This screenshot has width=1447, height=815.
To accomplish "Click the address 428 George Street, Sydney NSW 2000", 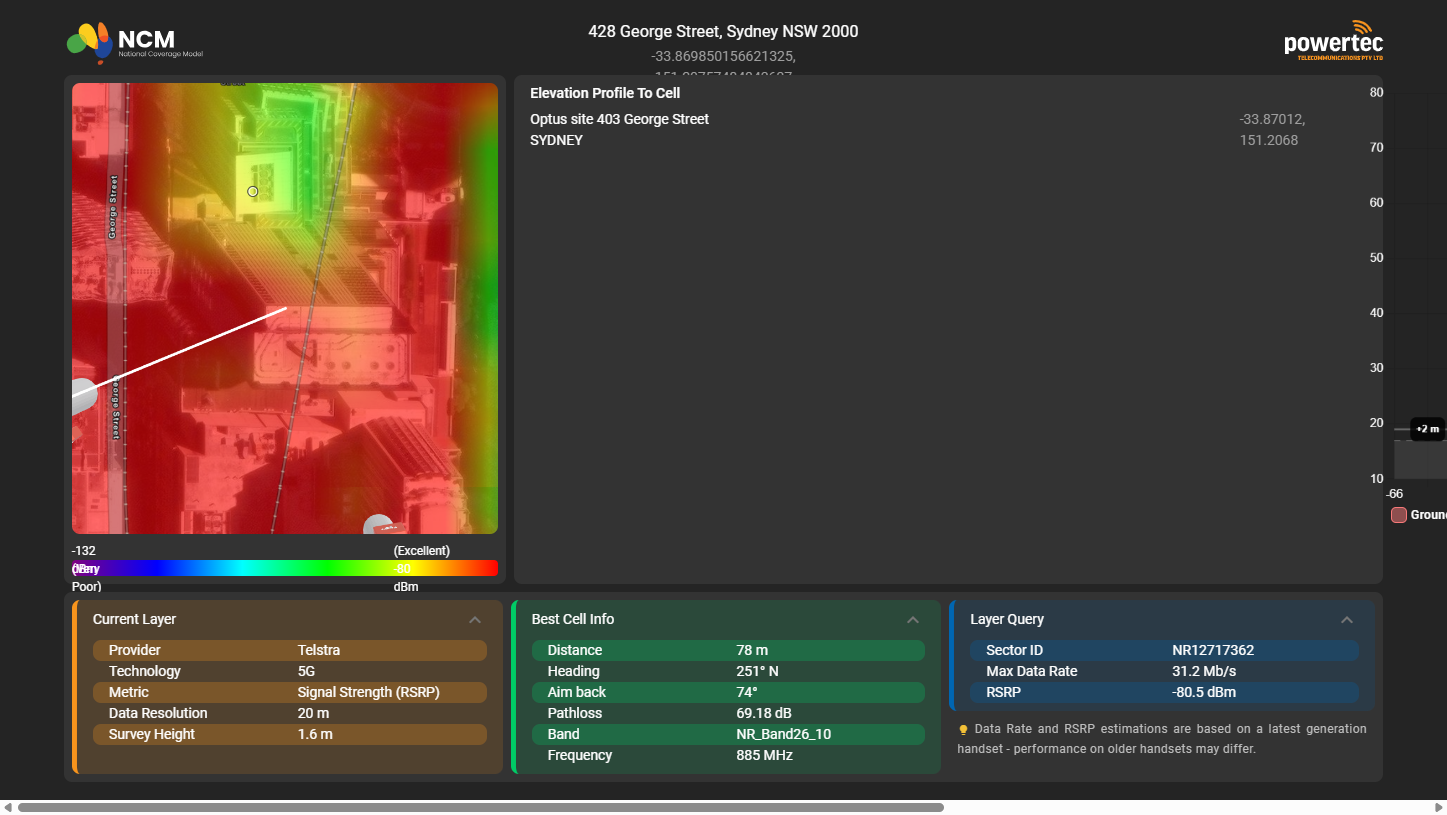I will pos(723,31).
